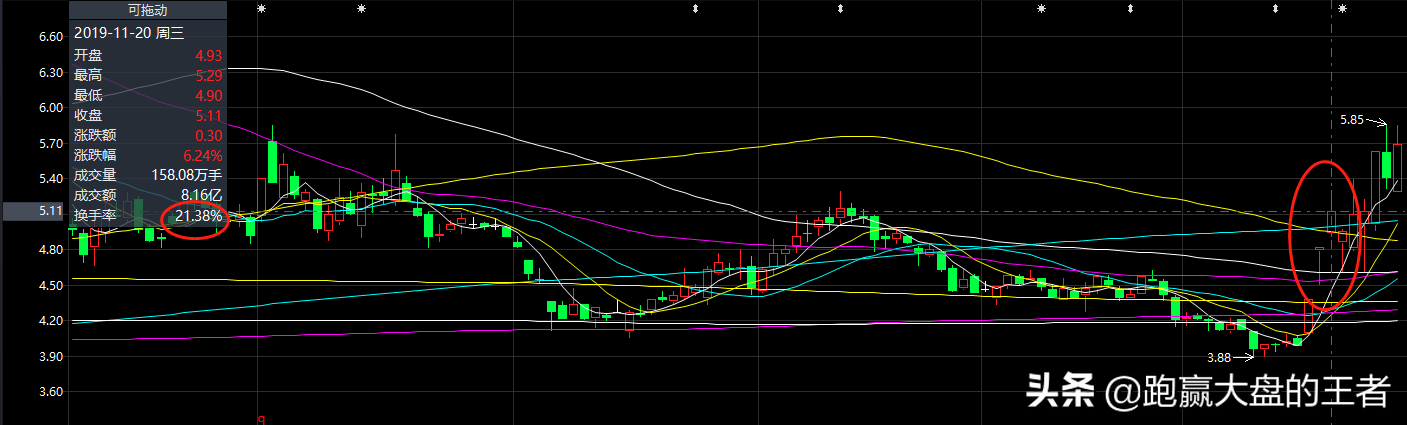Click the leftmost up-down arrow marker

(x=695, y=8)
